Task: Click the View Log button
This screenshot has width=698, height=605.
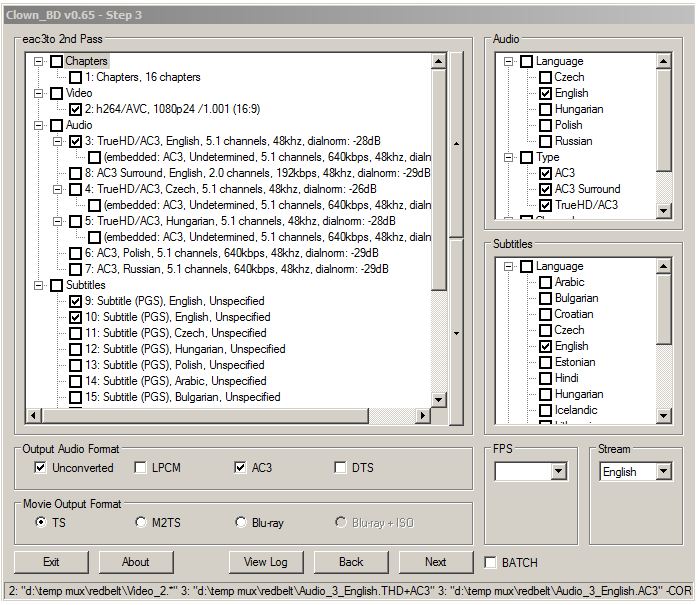Action: tap(266, 563)
